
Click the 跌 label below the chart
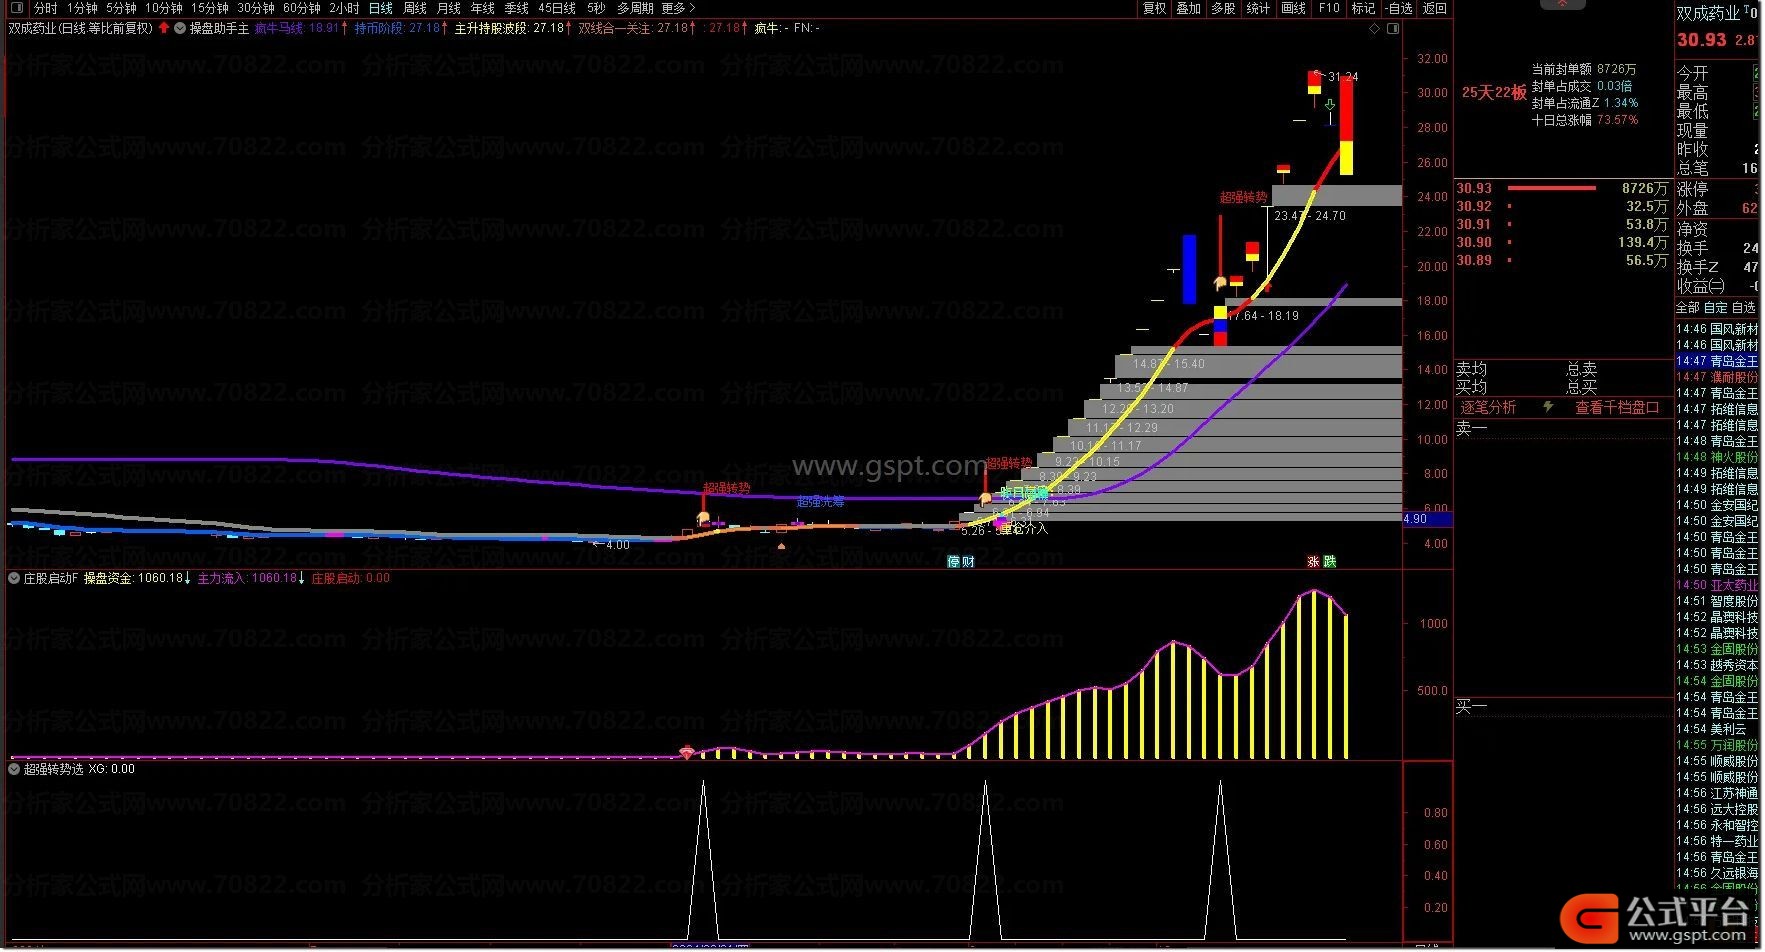pos(1329,562)
